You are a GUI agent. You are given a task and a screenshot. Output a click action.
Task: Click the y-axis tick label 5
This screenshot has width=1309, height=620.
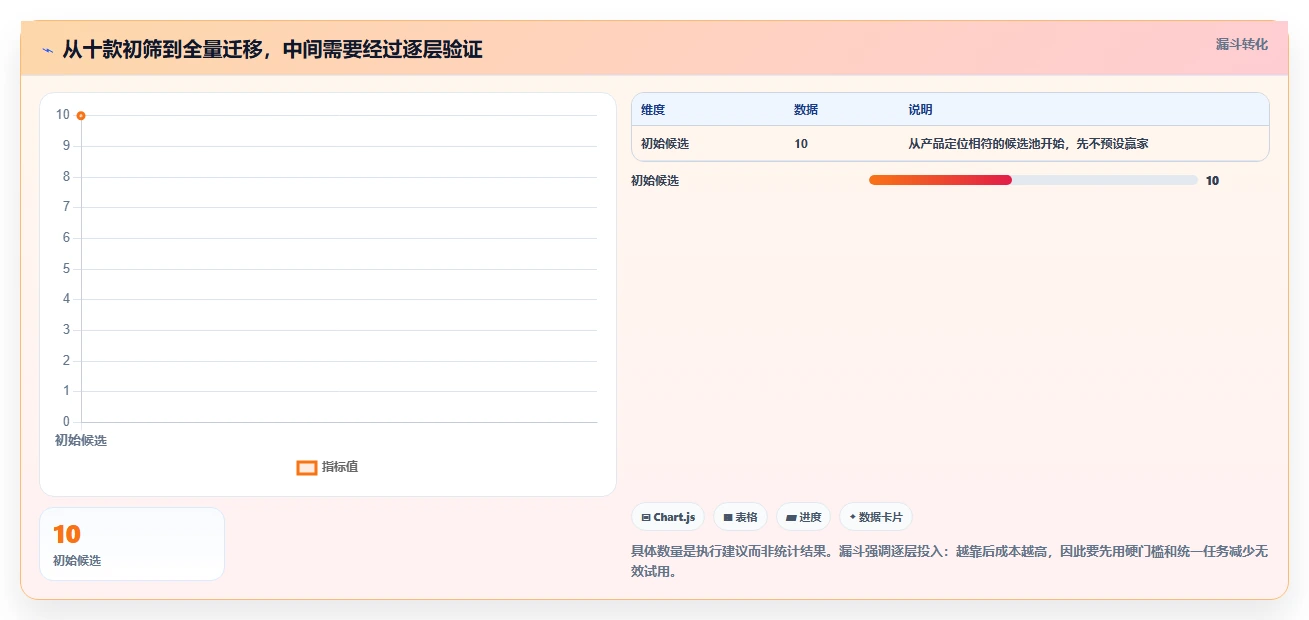pyautogui.click(x=66, y=269)
